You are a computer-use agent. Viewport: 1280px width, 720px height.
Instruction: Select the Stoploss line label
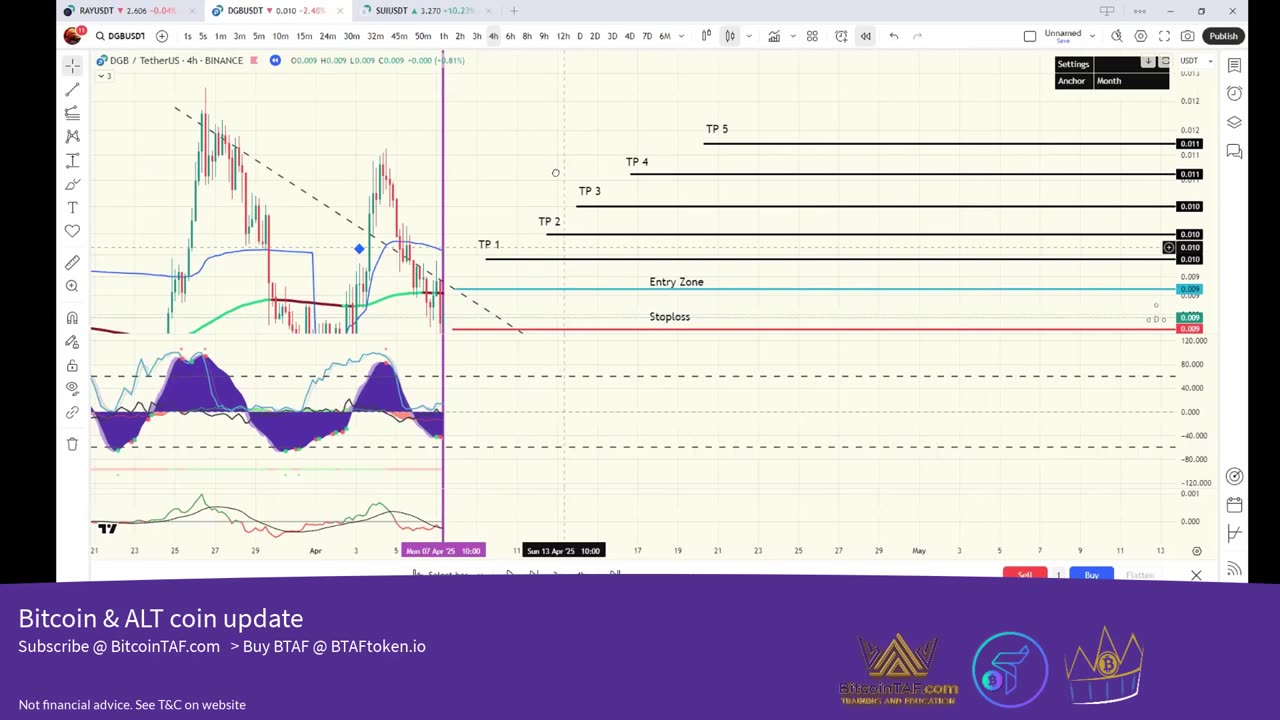point(669,317)
